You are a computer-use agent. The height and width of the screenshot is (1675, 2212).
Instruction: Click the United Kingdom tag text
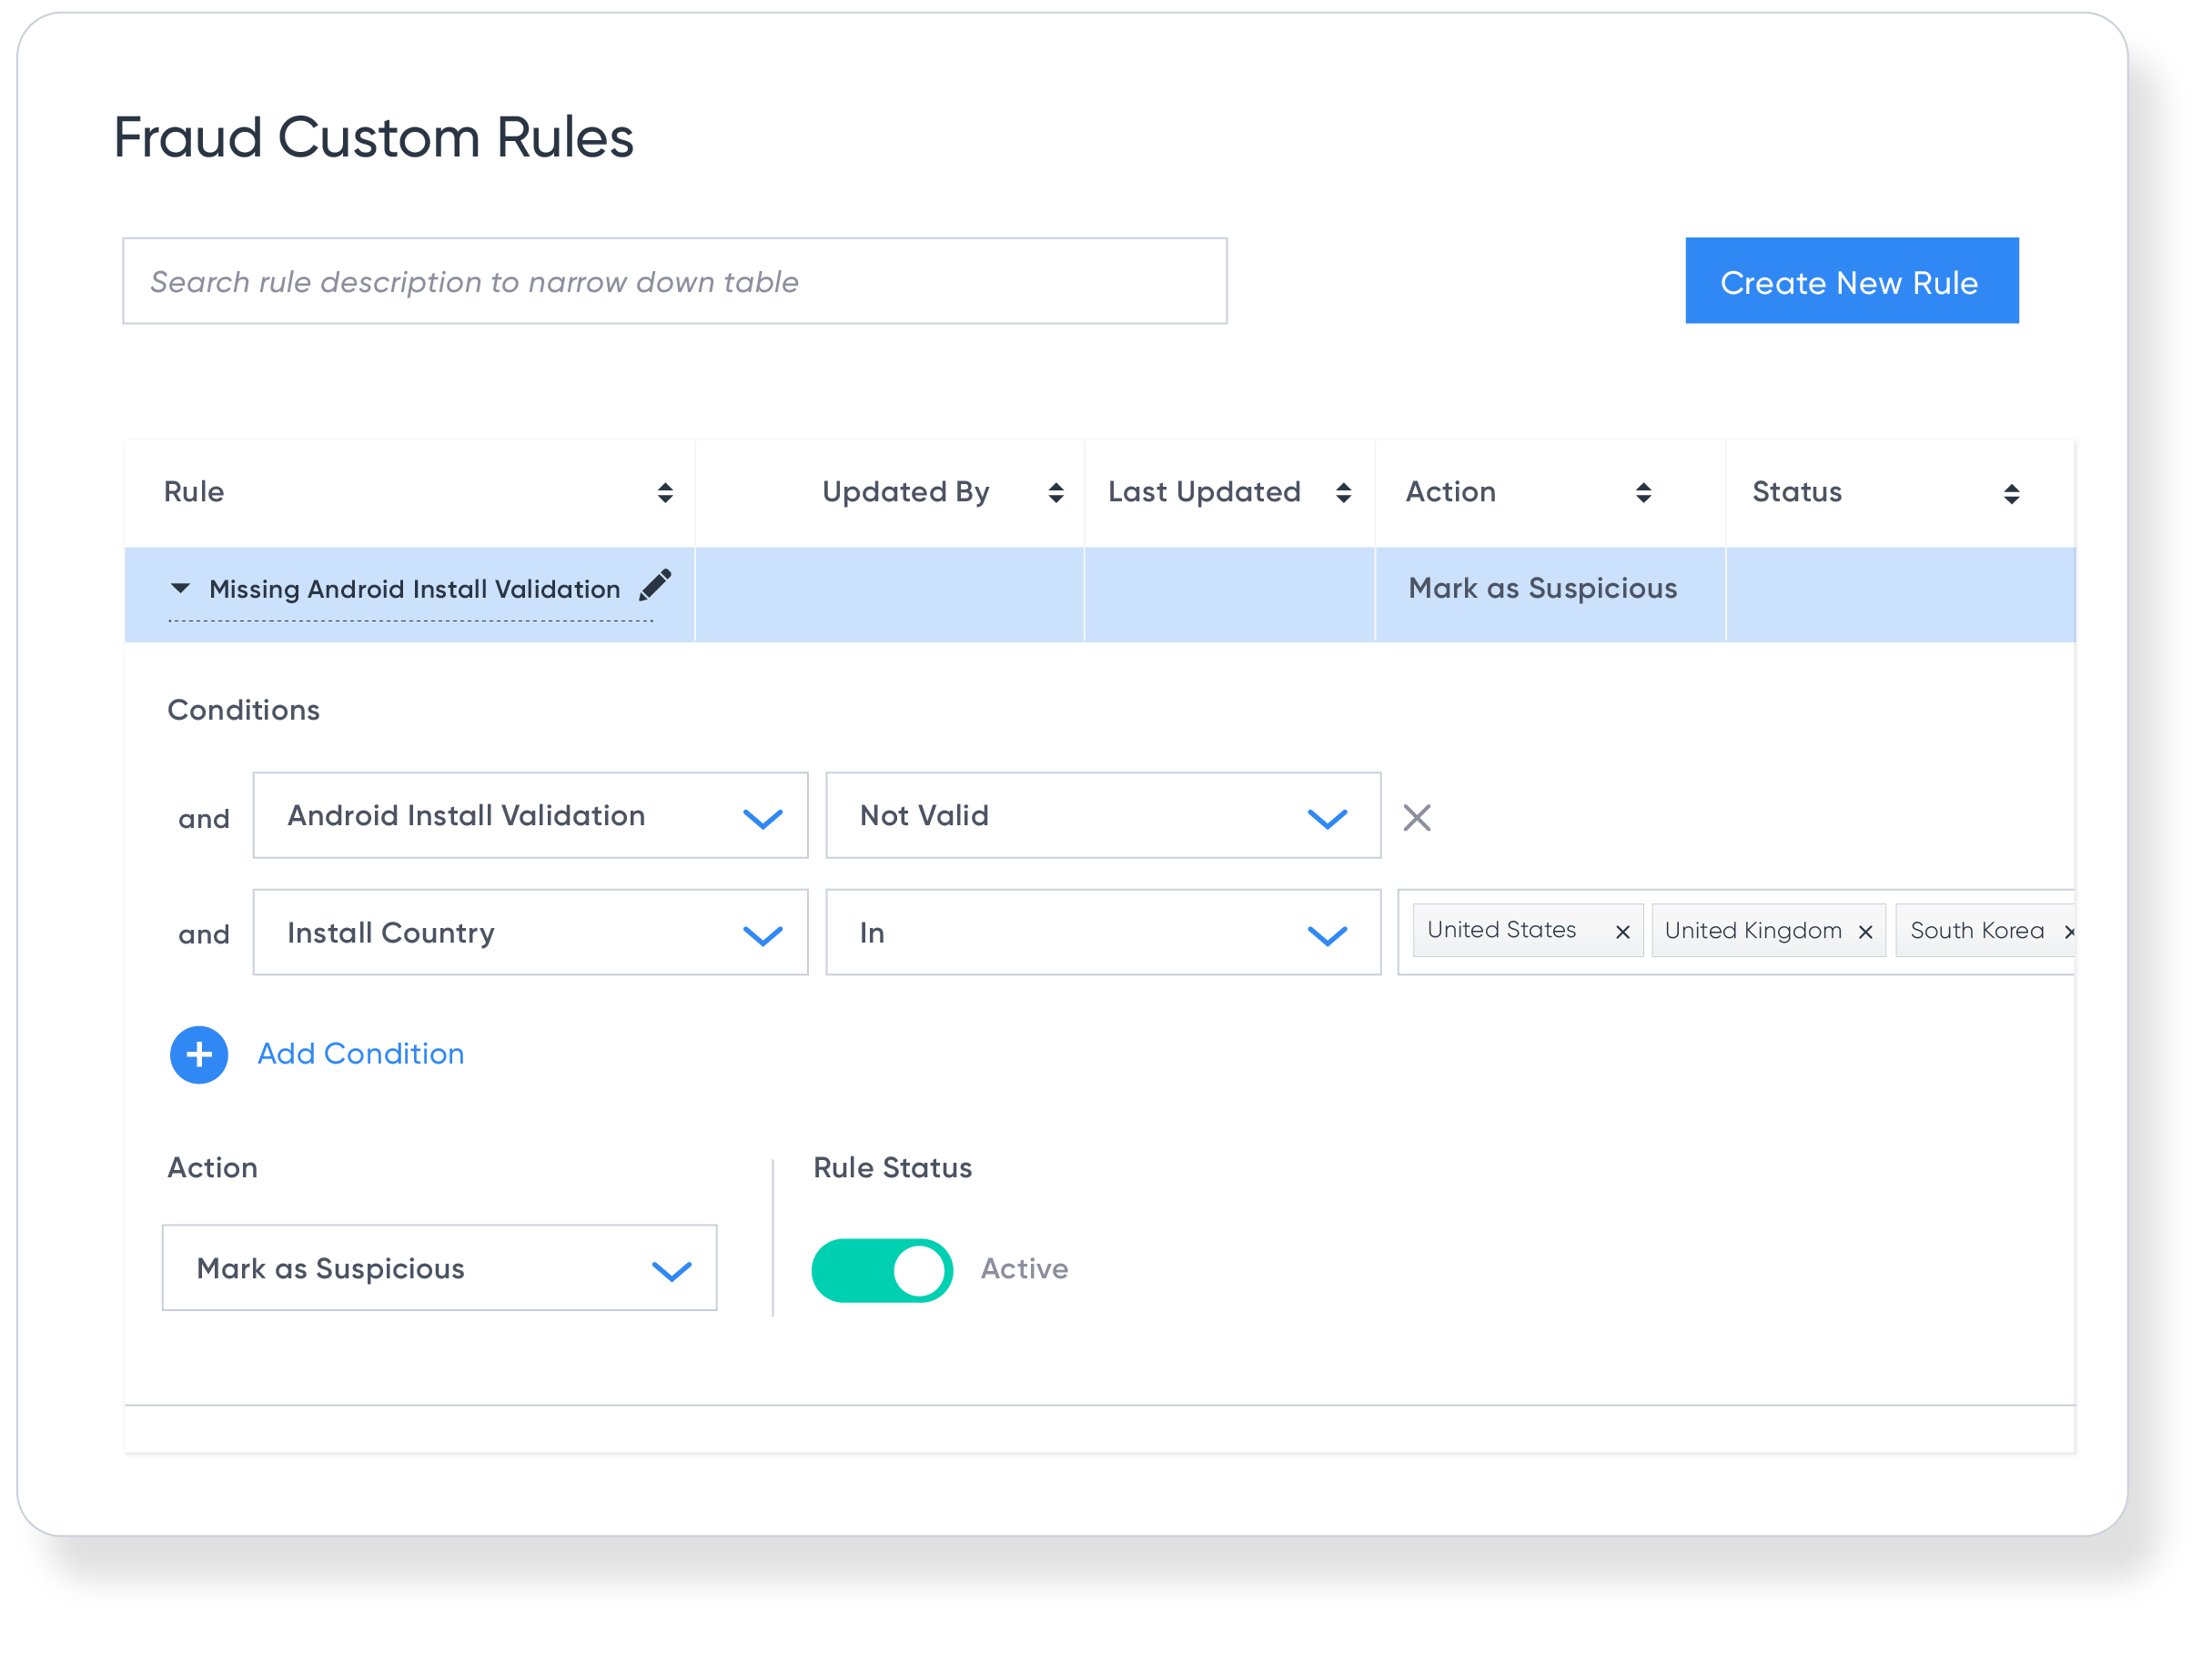[x=1752, y=930]
